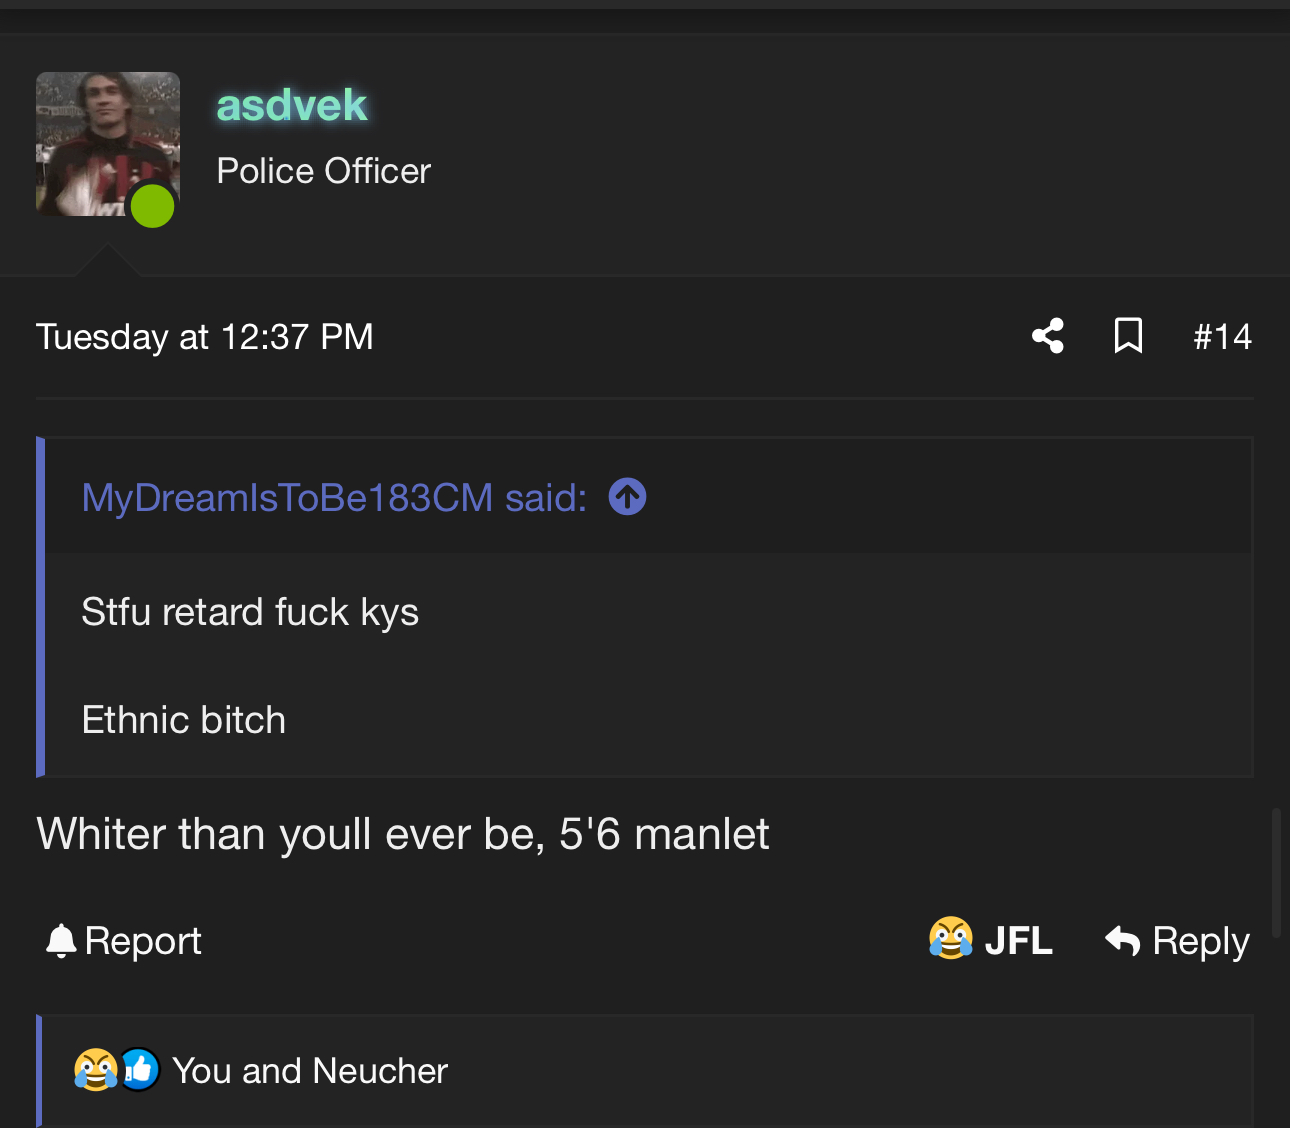
Task: Click the laughing emoji next to JFL
Action: coord(950,939)
